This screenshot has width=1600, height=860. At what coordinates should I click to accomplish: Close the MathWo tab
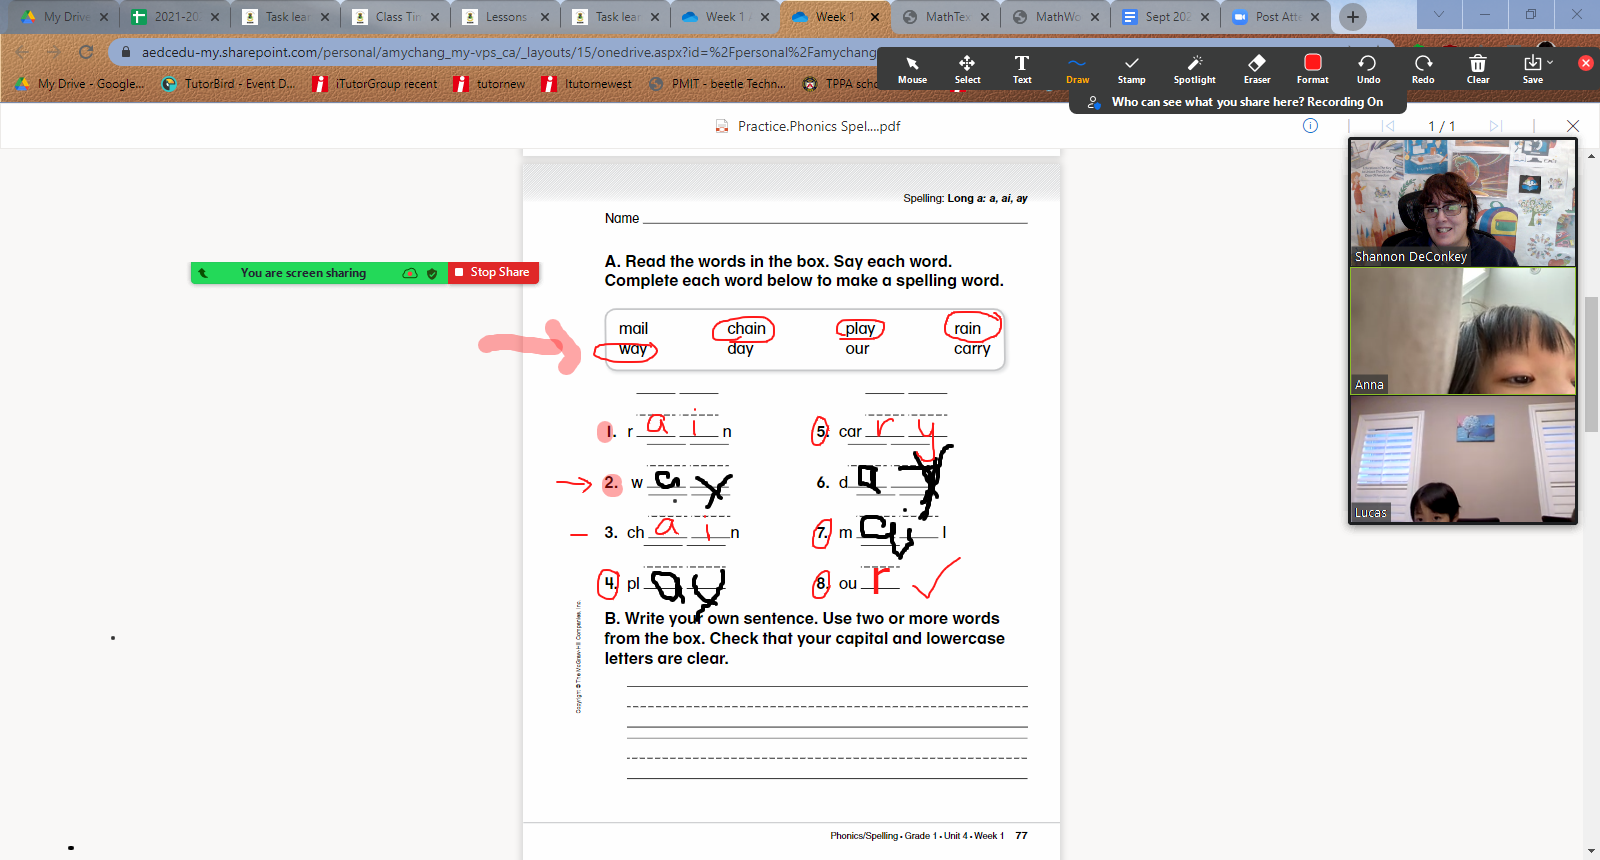pos(1094,17)
